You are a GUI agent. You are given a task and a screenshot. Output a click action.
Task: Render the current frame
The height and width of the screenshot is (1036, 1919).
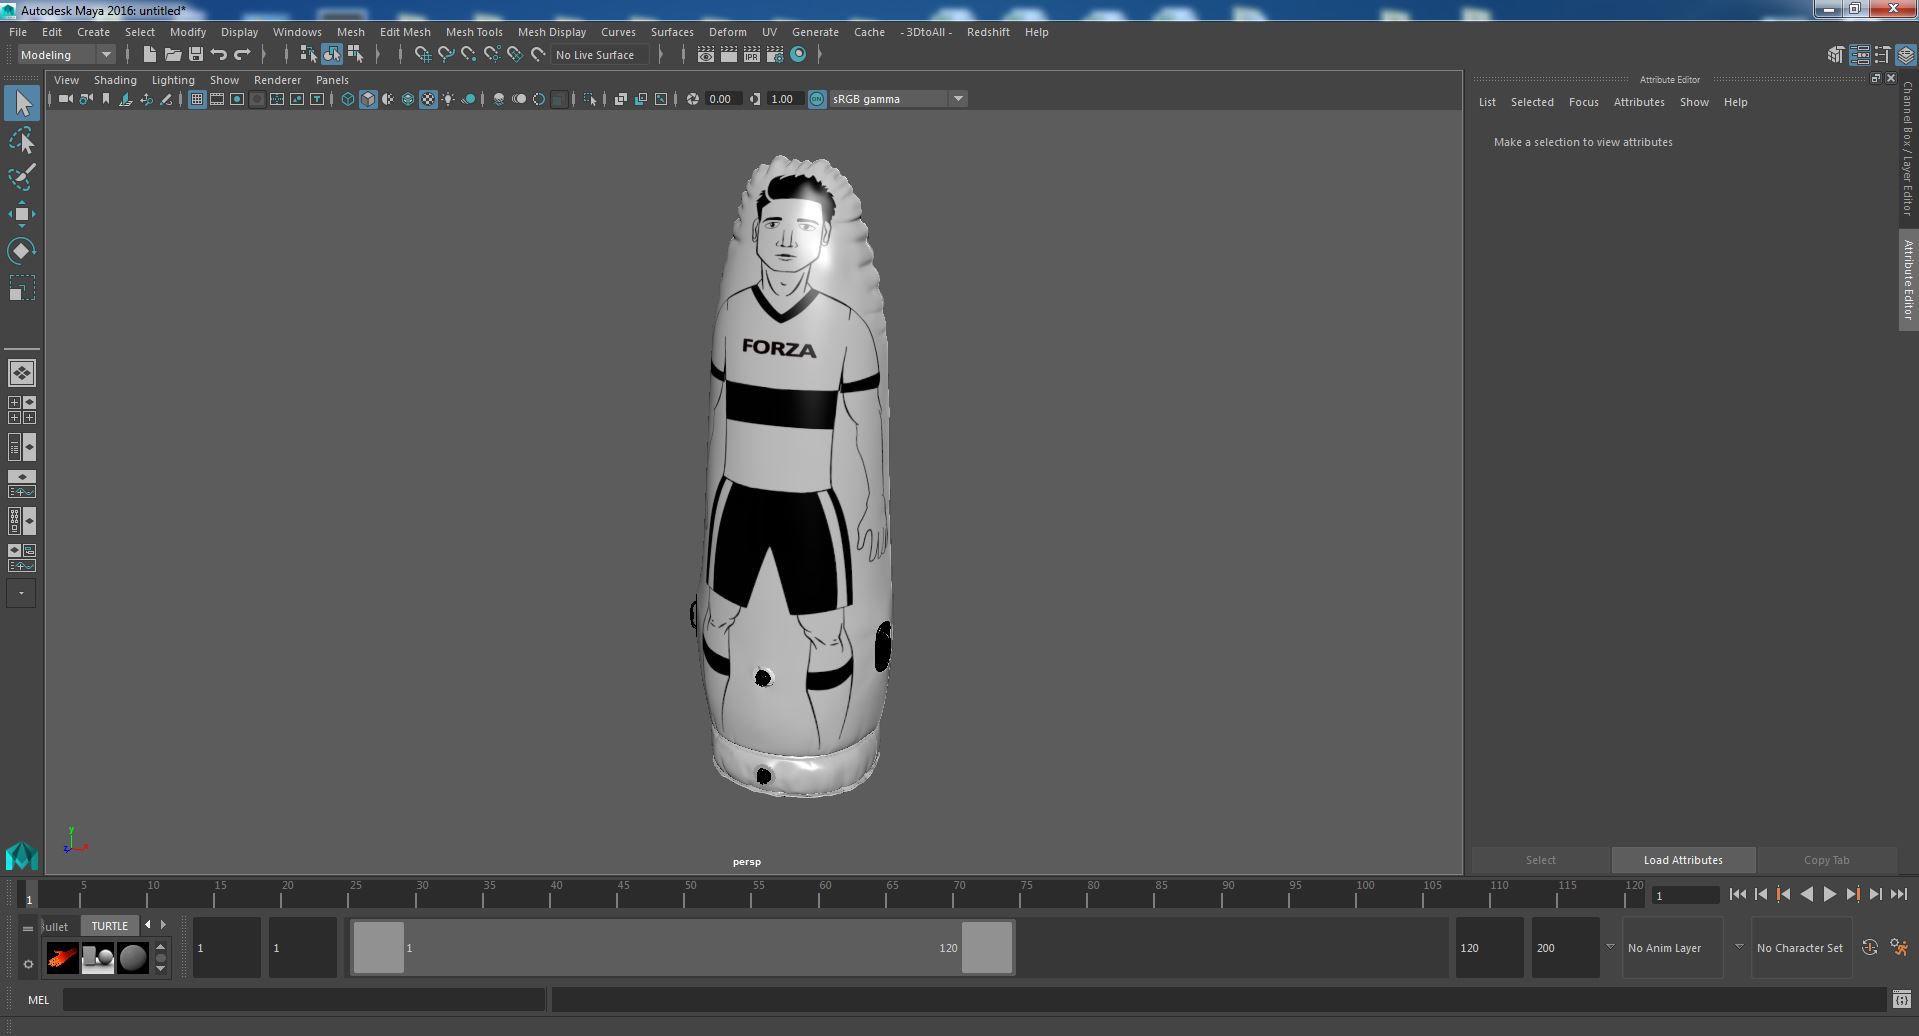point(728,54)
